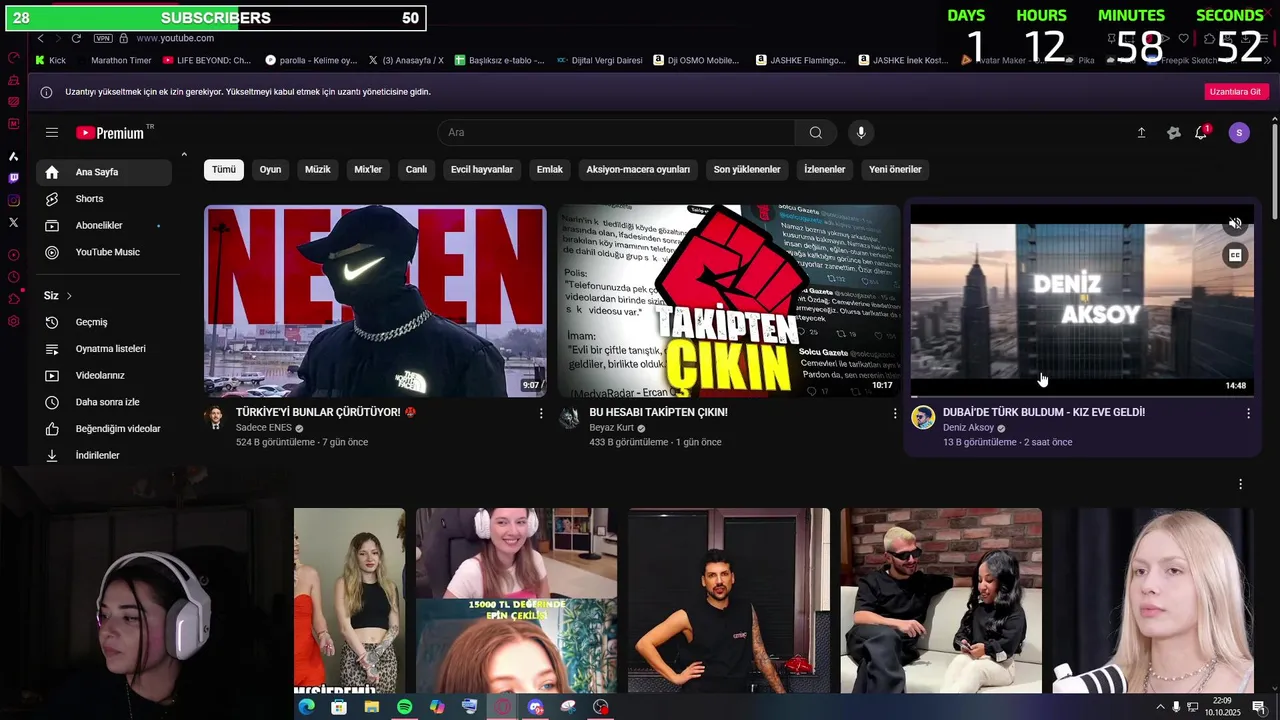Open Instagram icon in browser sidebar
The image size is (1280, 720).
(x=13, y=200)
